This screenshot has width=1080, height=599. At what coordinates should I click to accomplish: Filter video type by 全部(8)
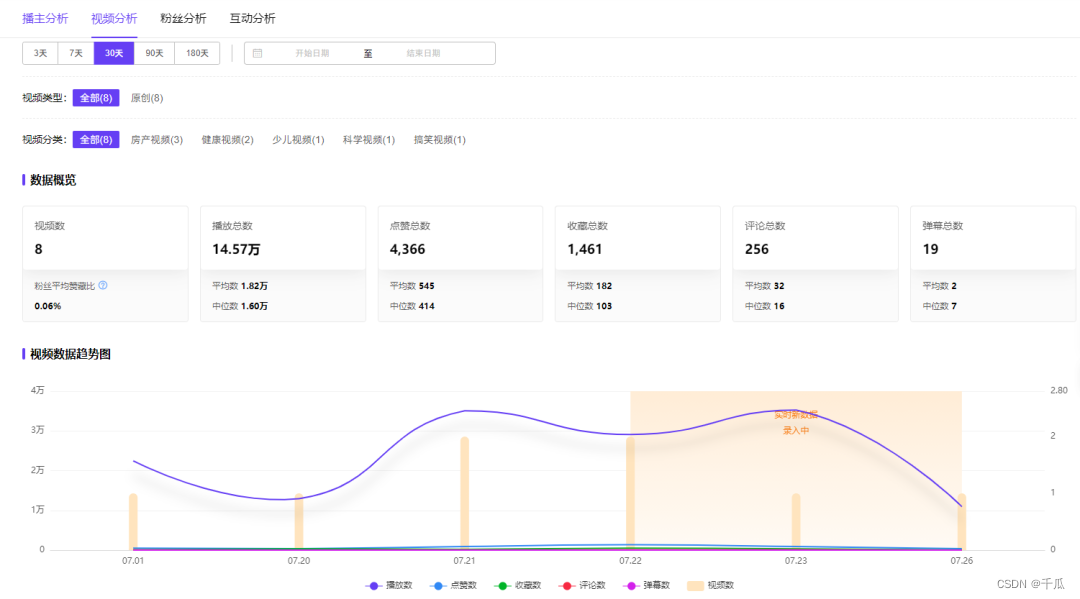pyautogui.click(x=96, y=98)
